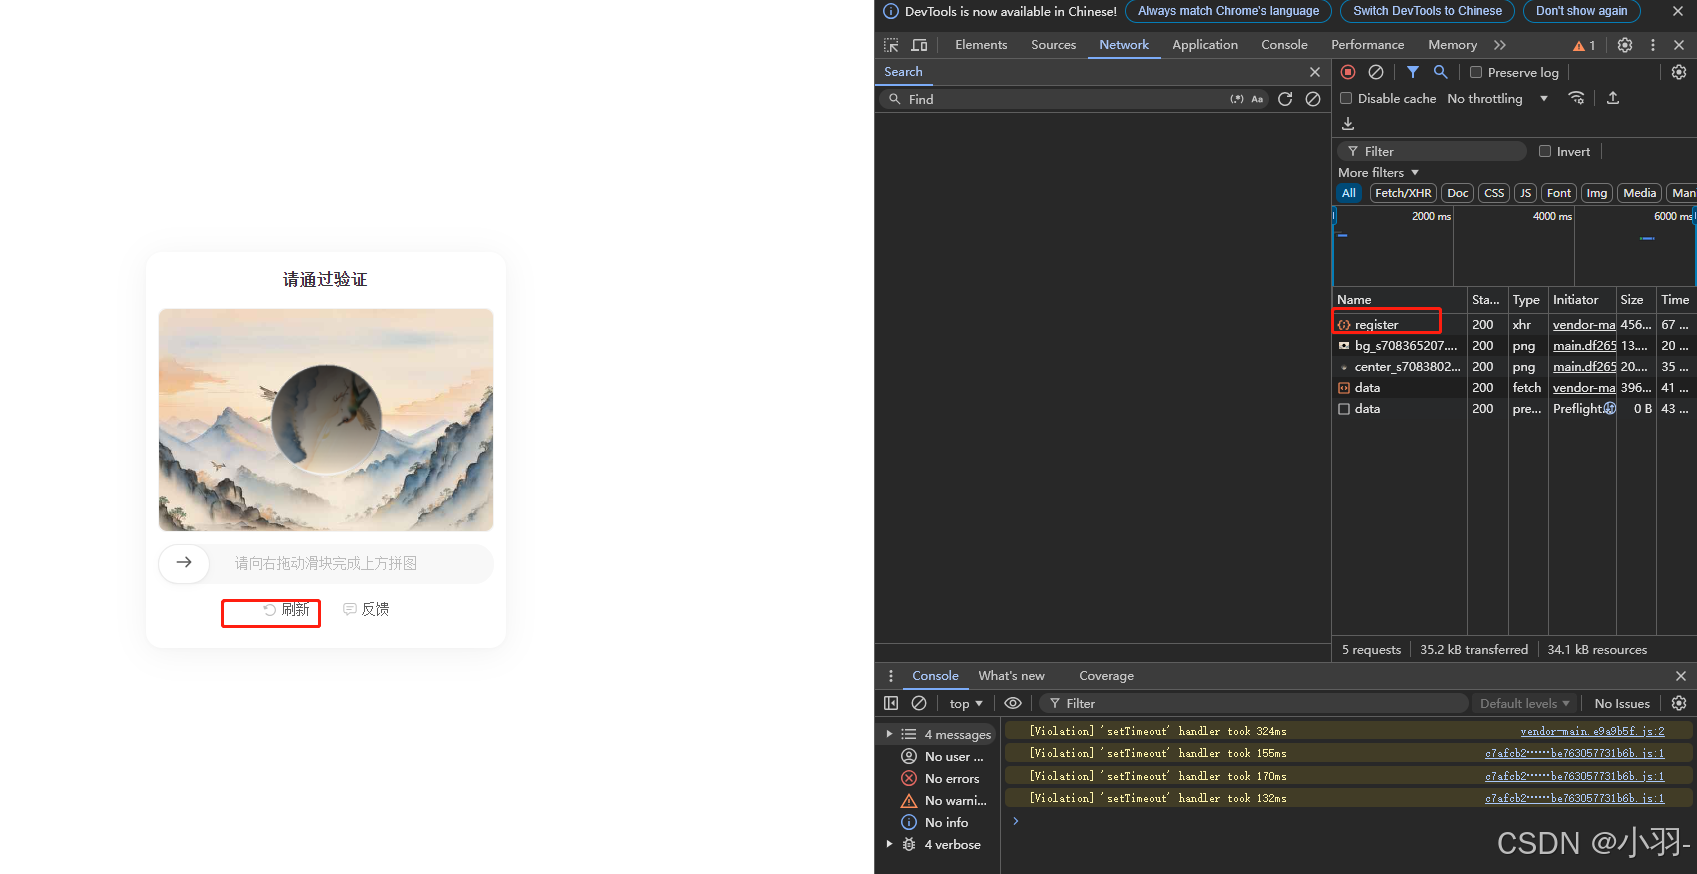Screen dimensions: 1697x874
Task: Filter requests by Img type
Action: coord(1597,193)
